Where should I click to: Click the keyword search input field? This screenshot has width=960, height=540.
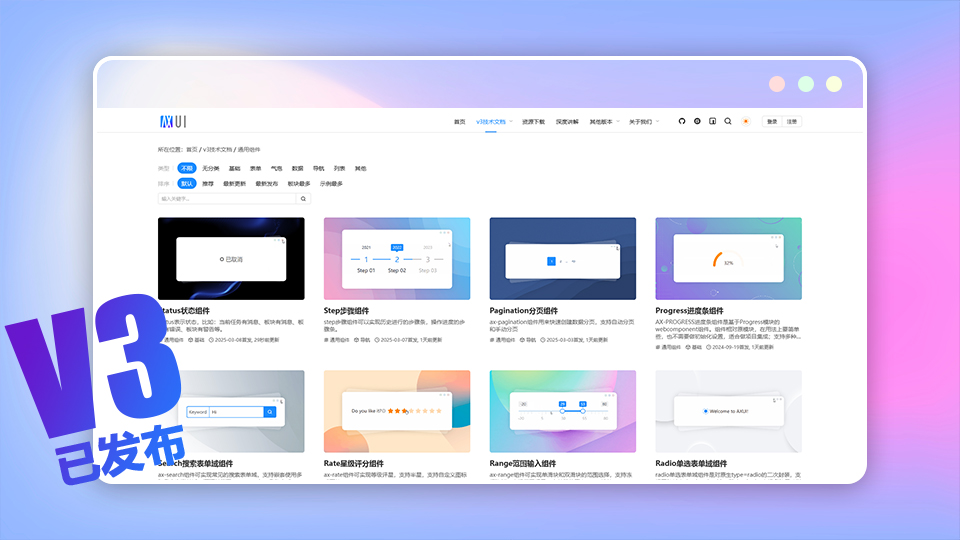[x=227, y=198]
